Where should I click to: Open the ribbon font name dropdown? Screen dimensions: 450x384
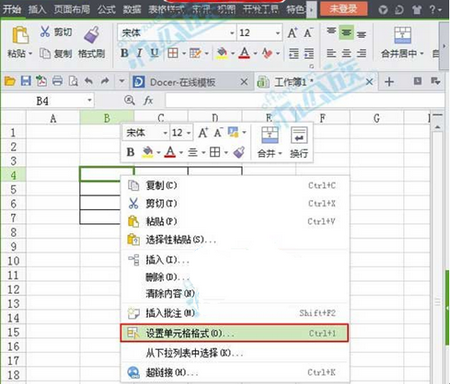click(x=232, y=33)
